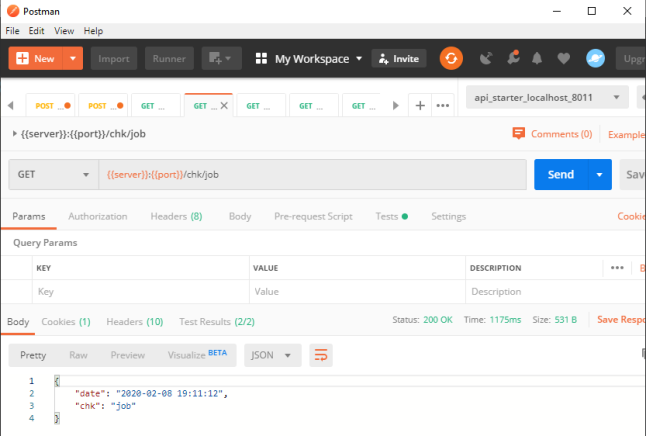Click the heart icon in header
The height and width of the screenshot is (436, 646).
point(564,59)
